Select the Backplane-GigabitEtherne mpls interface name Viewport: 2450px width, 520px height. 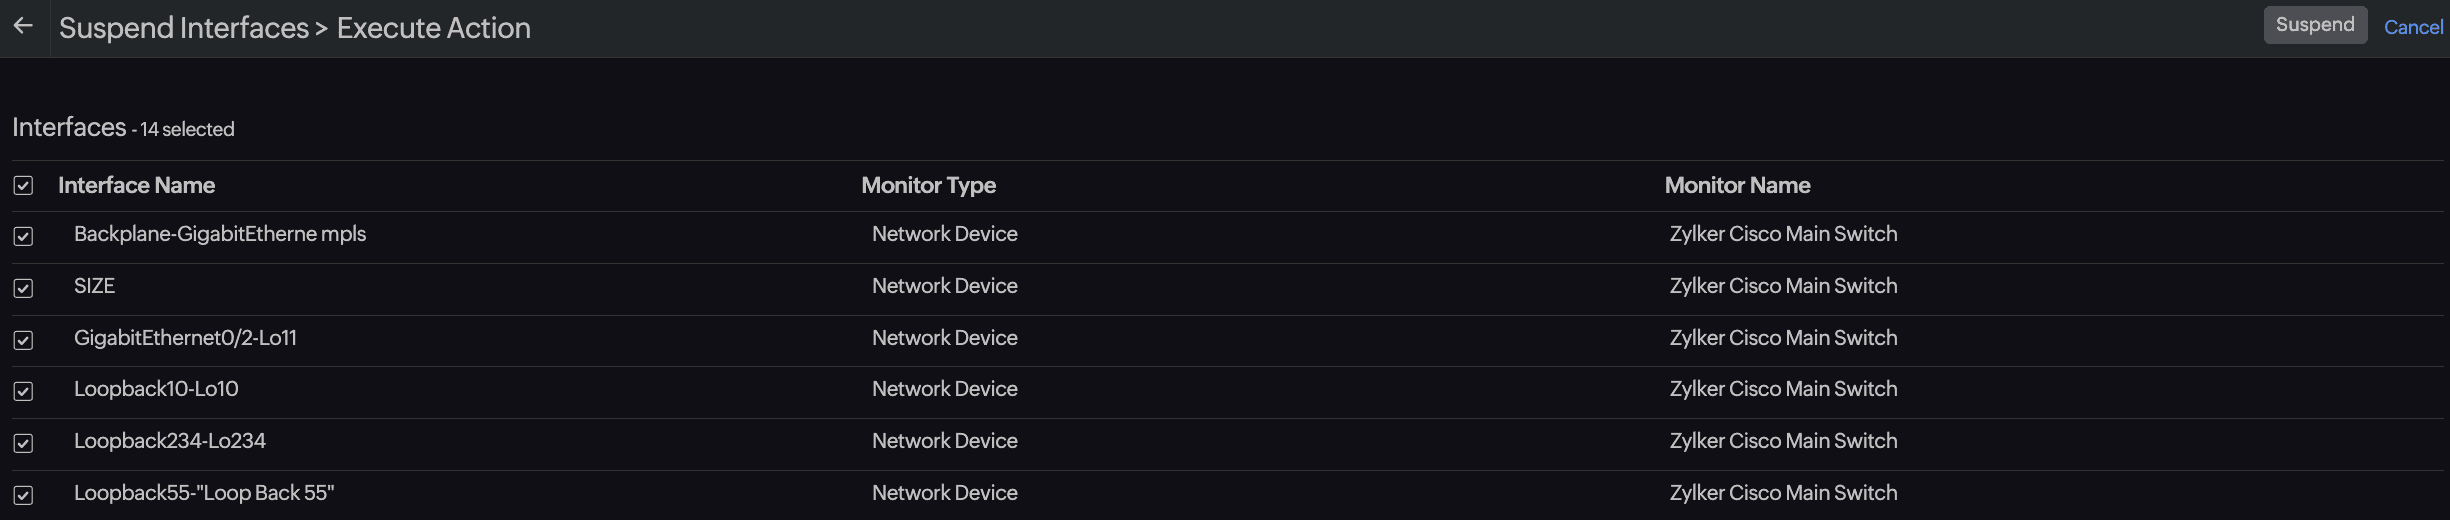pos(220,234)
